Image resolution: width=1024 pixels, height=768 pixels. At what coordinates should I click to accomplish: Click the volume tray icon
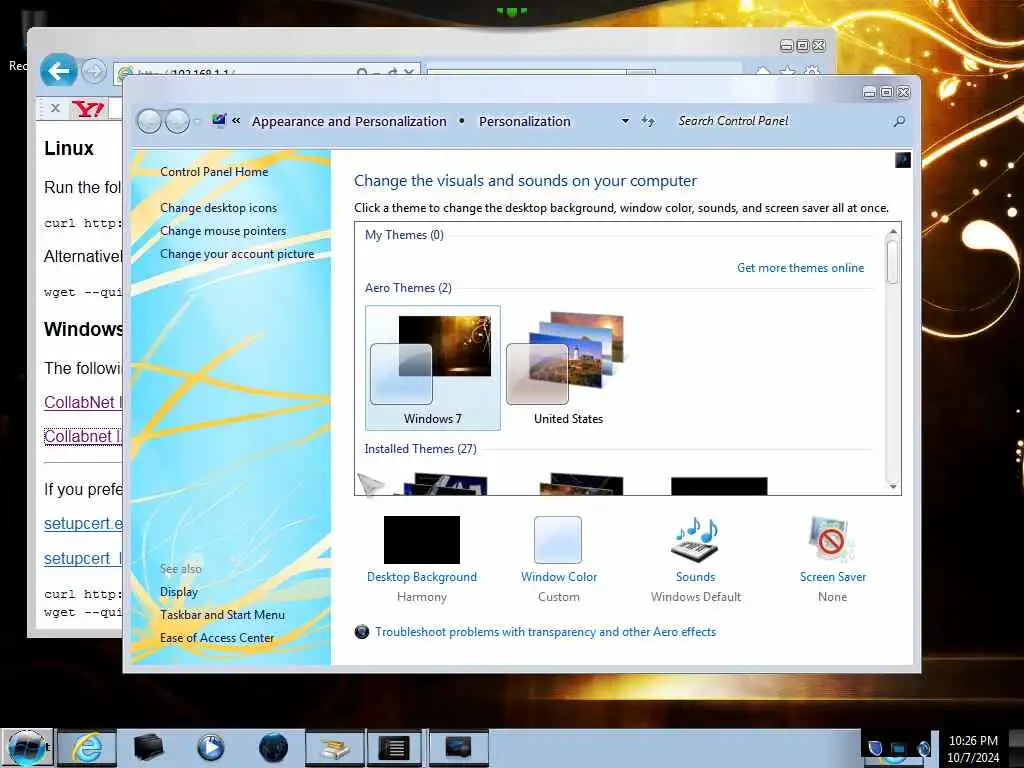click(x=923, y=748)
